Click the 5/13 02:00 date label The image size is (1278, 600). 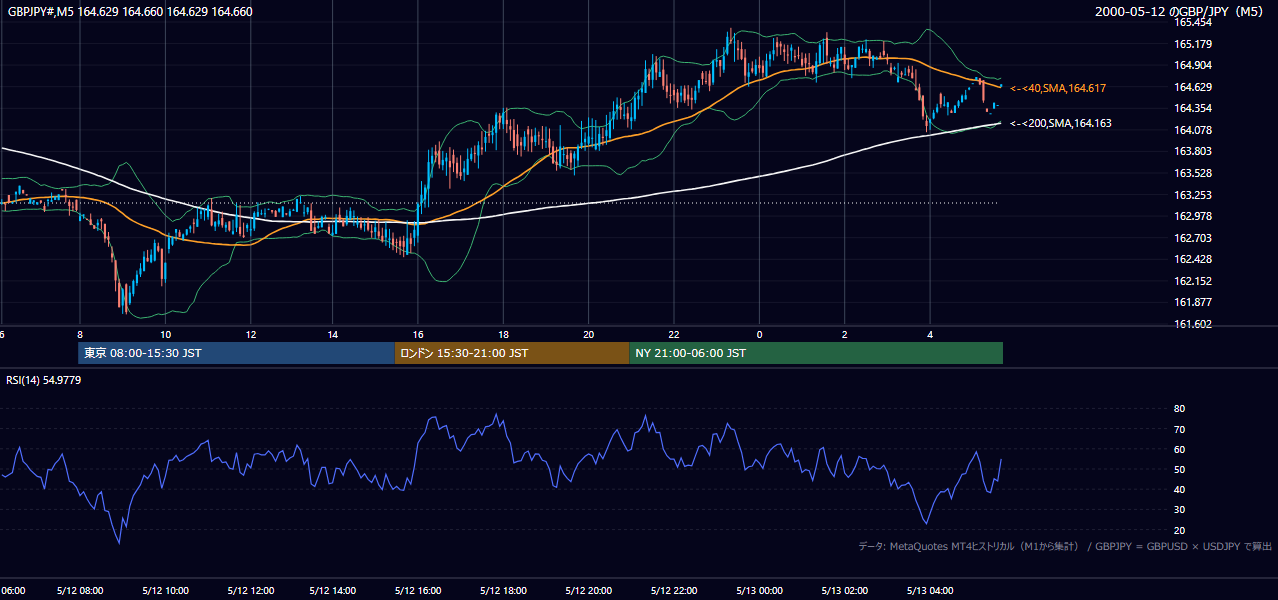[x=844, y=591]
